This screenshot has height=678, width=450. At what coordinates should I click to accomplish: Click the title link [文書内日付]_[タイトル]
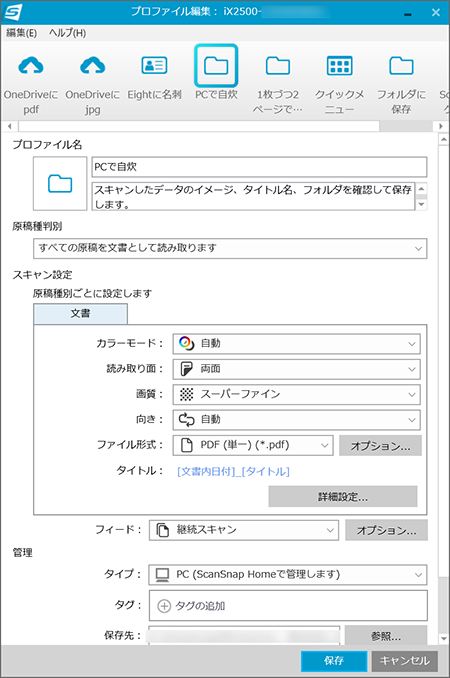tap(233, 471)
